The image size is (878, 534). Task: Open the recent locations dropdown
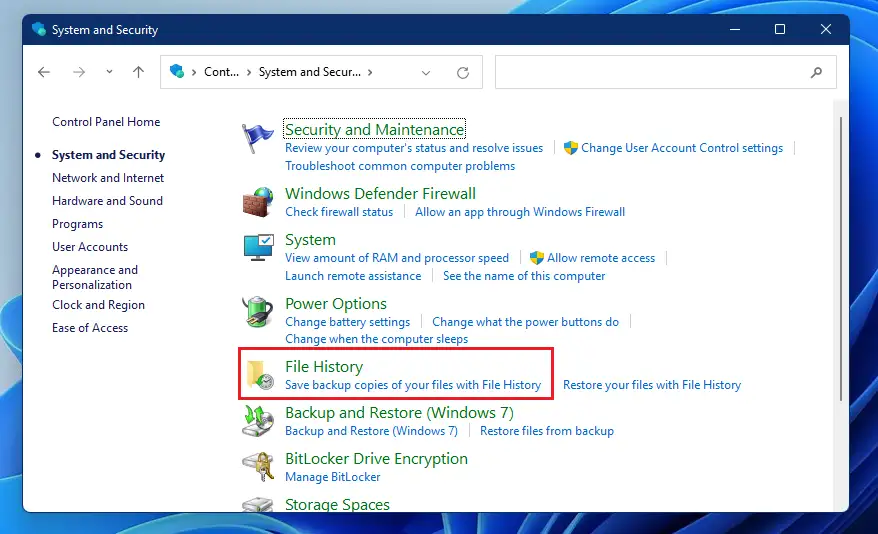click(x=109, y=72)
